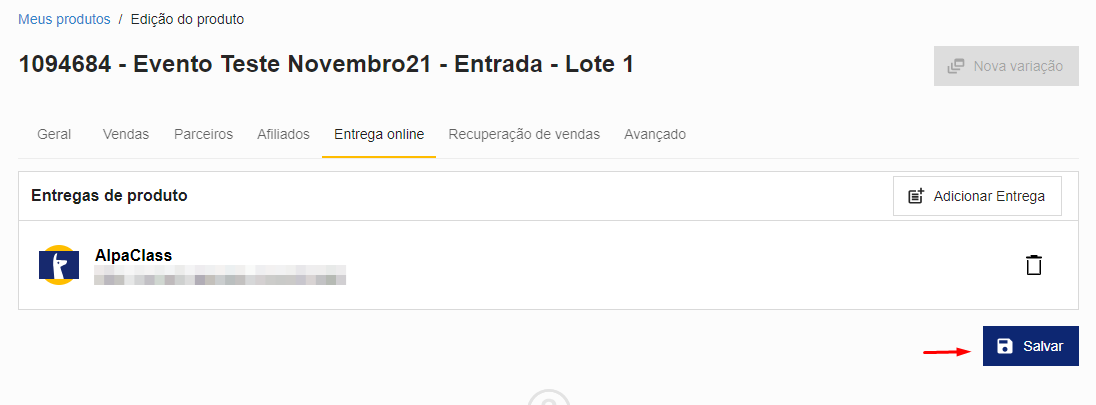Click the add-list icon beside Adicionar Entrega
The height and width of the screenshot is (405, 1096).
tap(916, 196)
